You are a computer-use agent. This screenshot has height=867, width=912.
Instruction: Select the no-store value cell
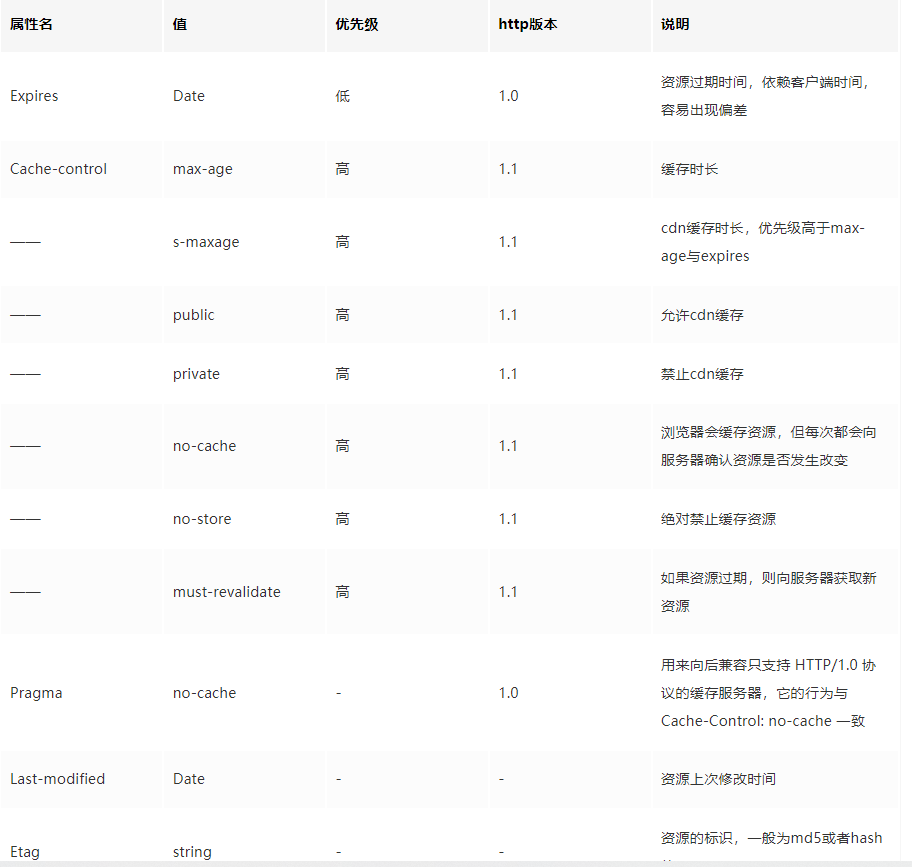pos(202,519)
